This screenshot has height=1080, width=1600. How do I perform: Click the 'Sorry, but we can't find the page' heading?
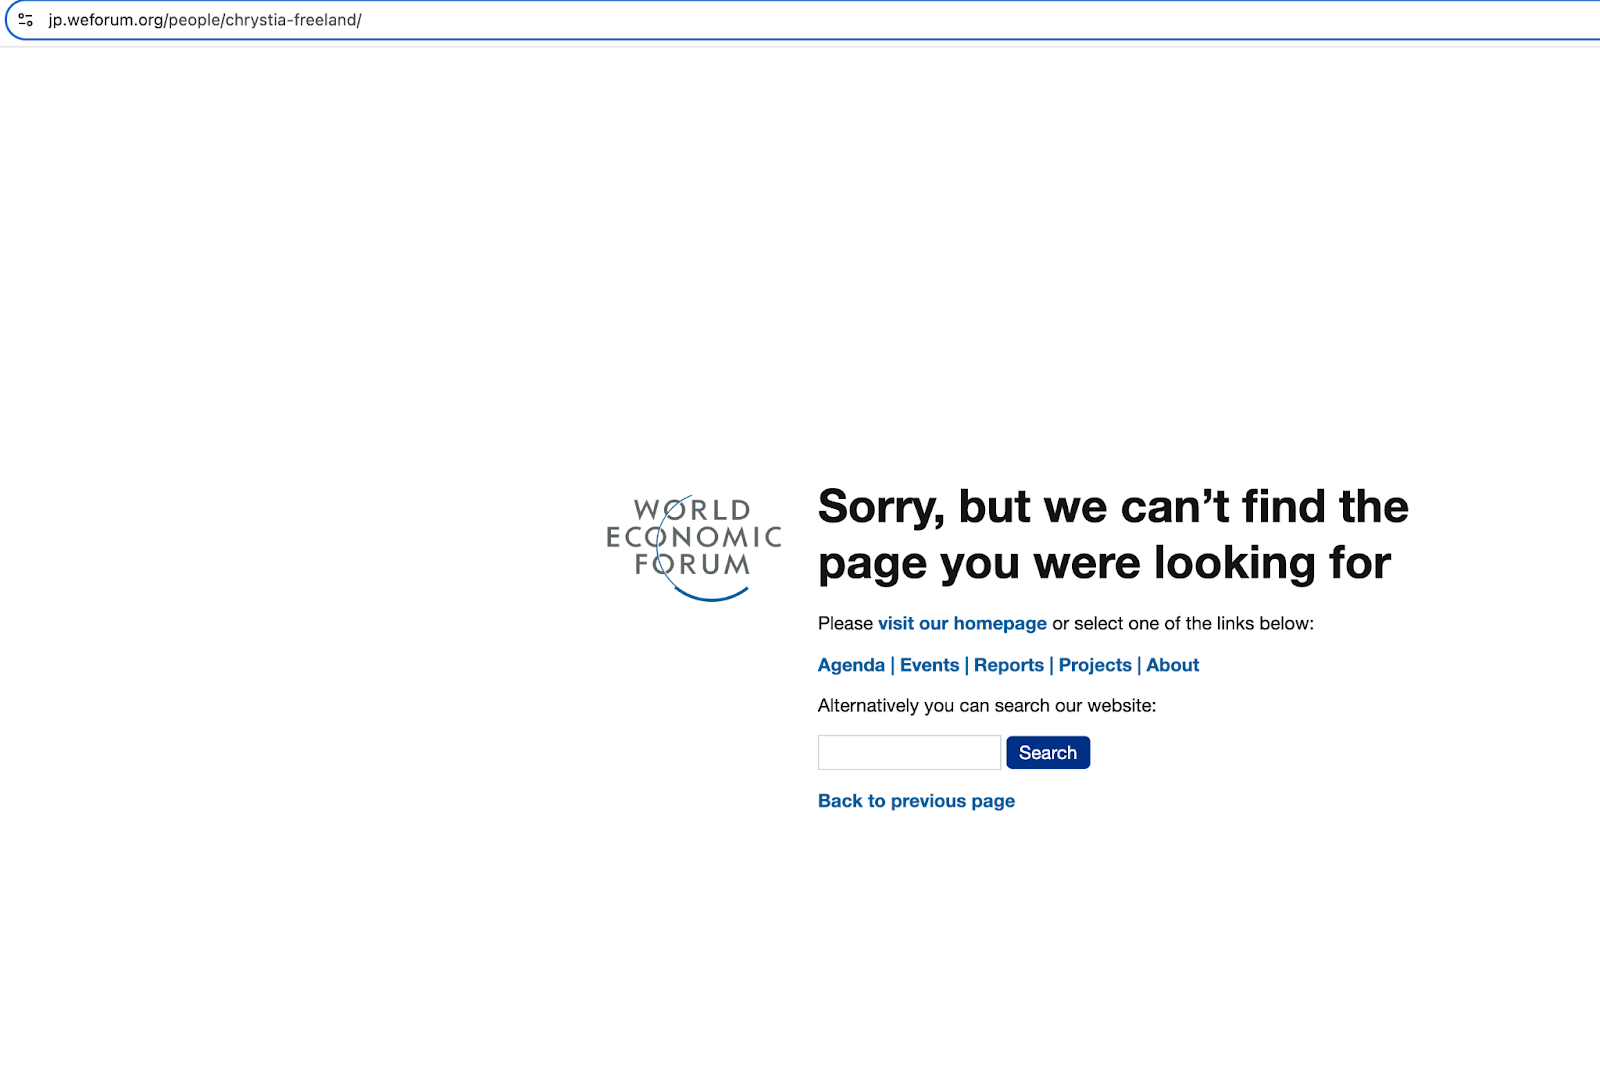pyautogui.click(x=1113, y=535)
